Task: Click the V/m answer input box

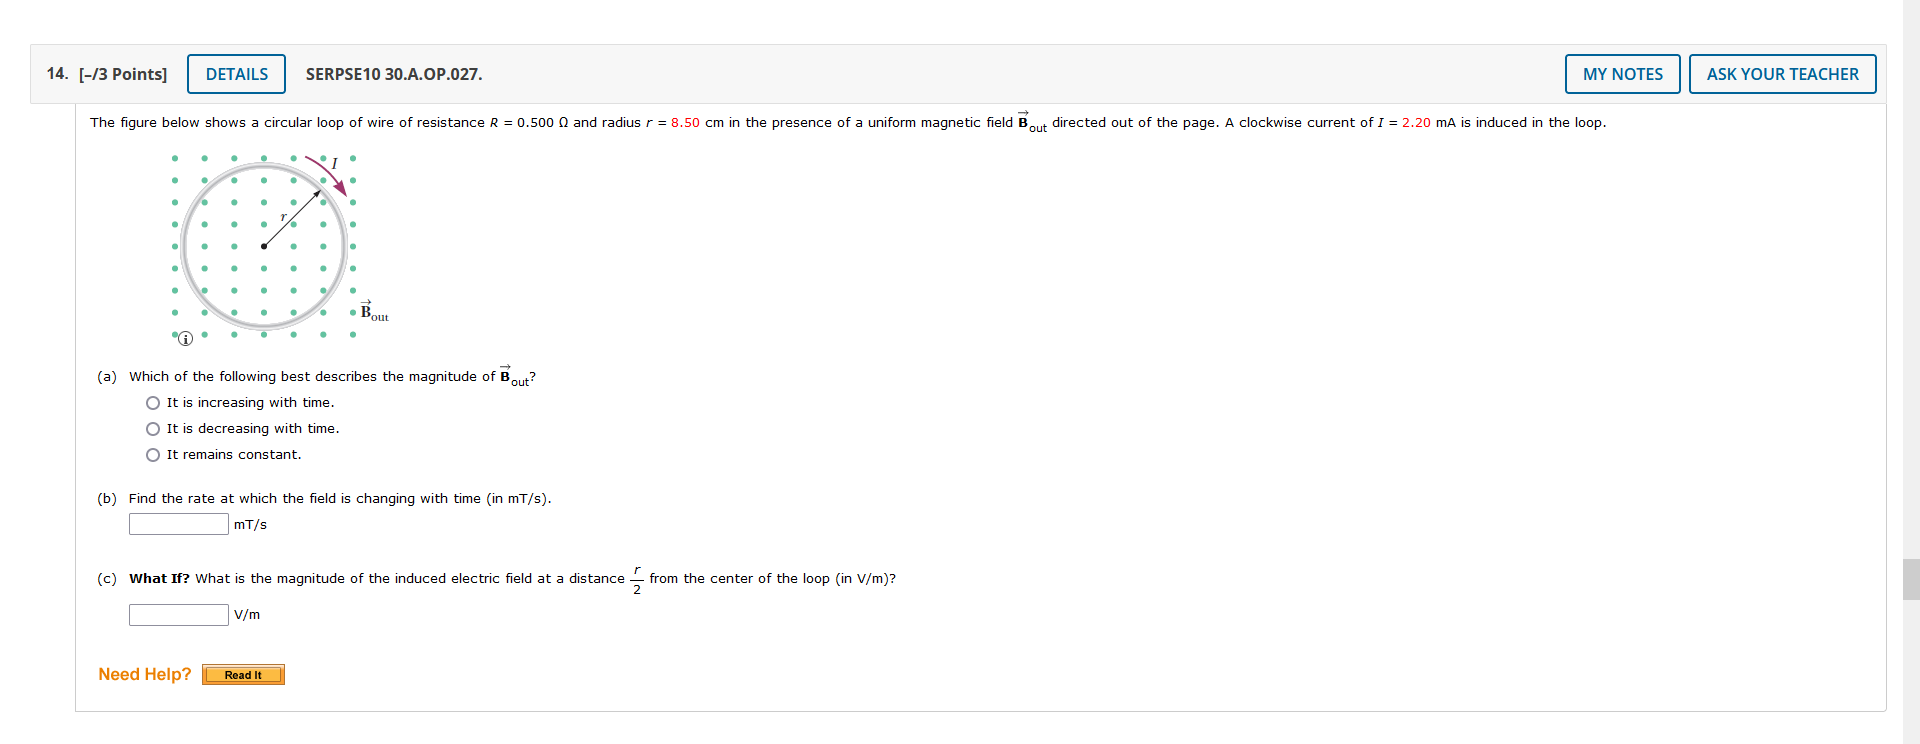Action: coord(178,614)
